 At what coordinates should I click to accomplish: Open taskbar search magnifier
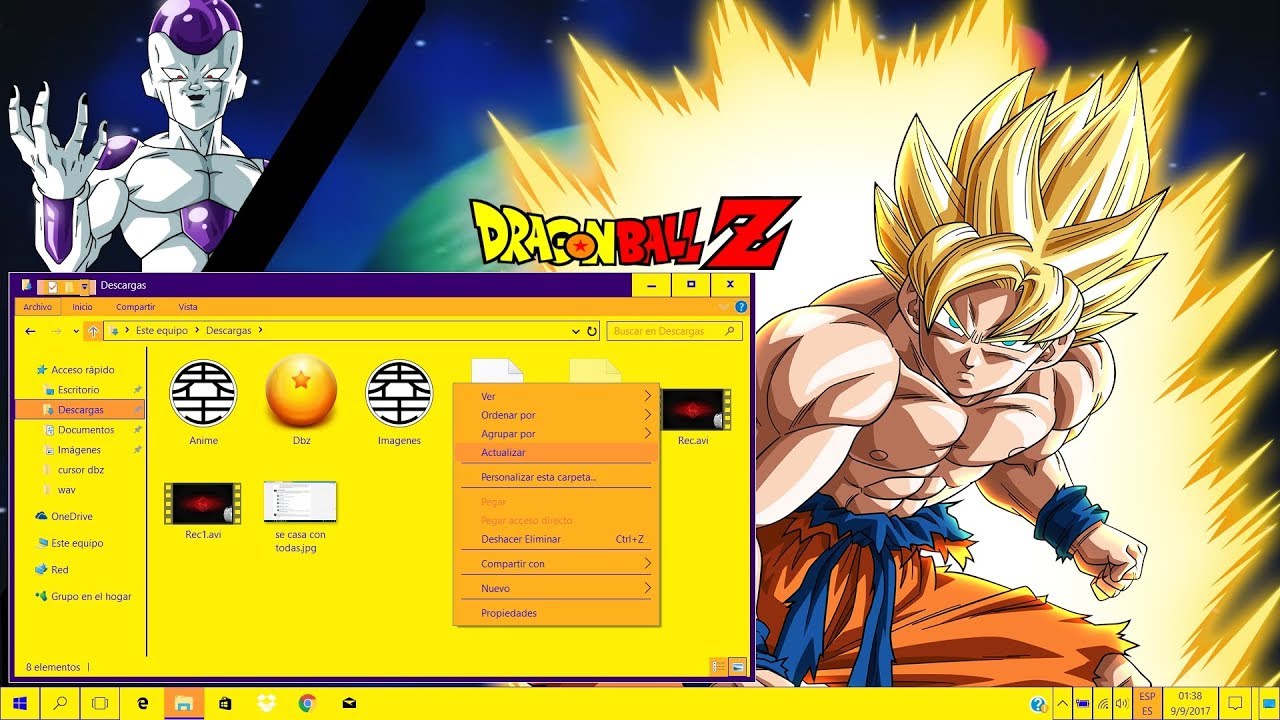click(60, 703)
